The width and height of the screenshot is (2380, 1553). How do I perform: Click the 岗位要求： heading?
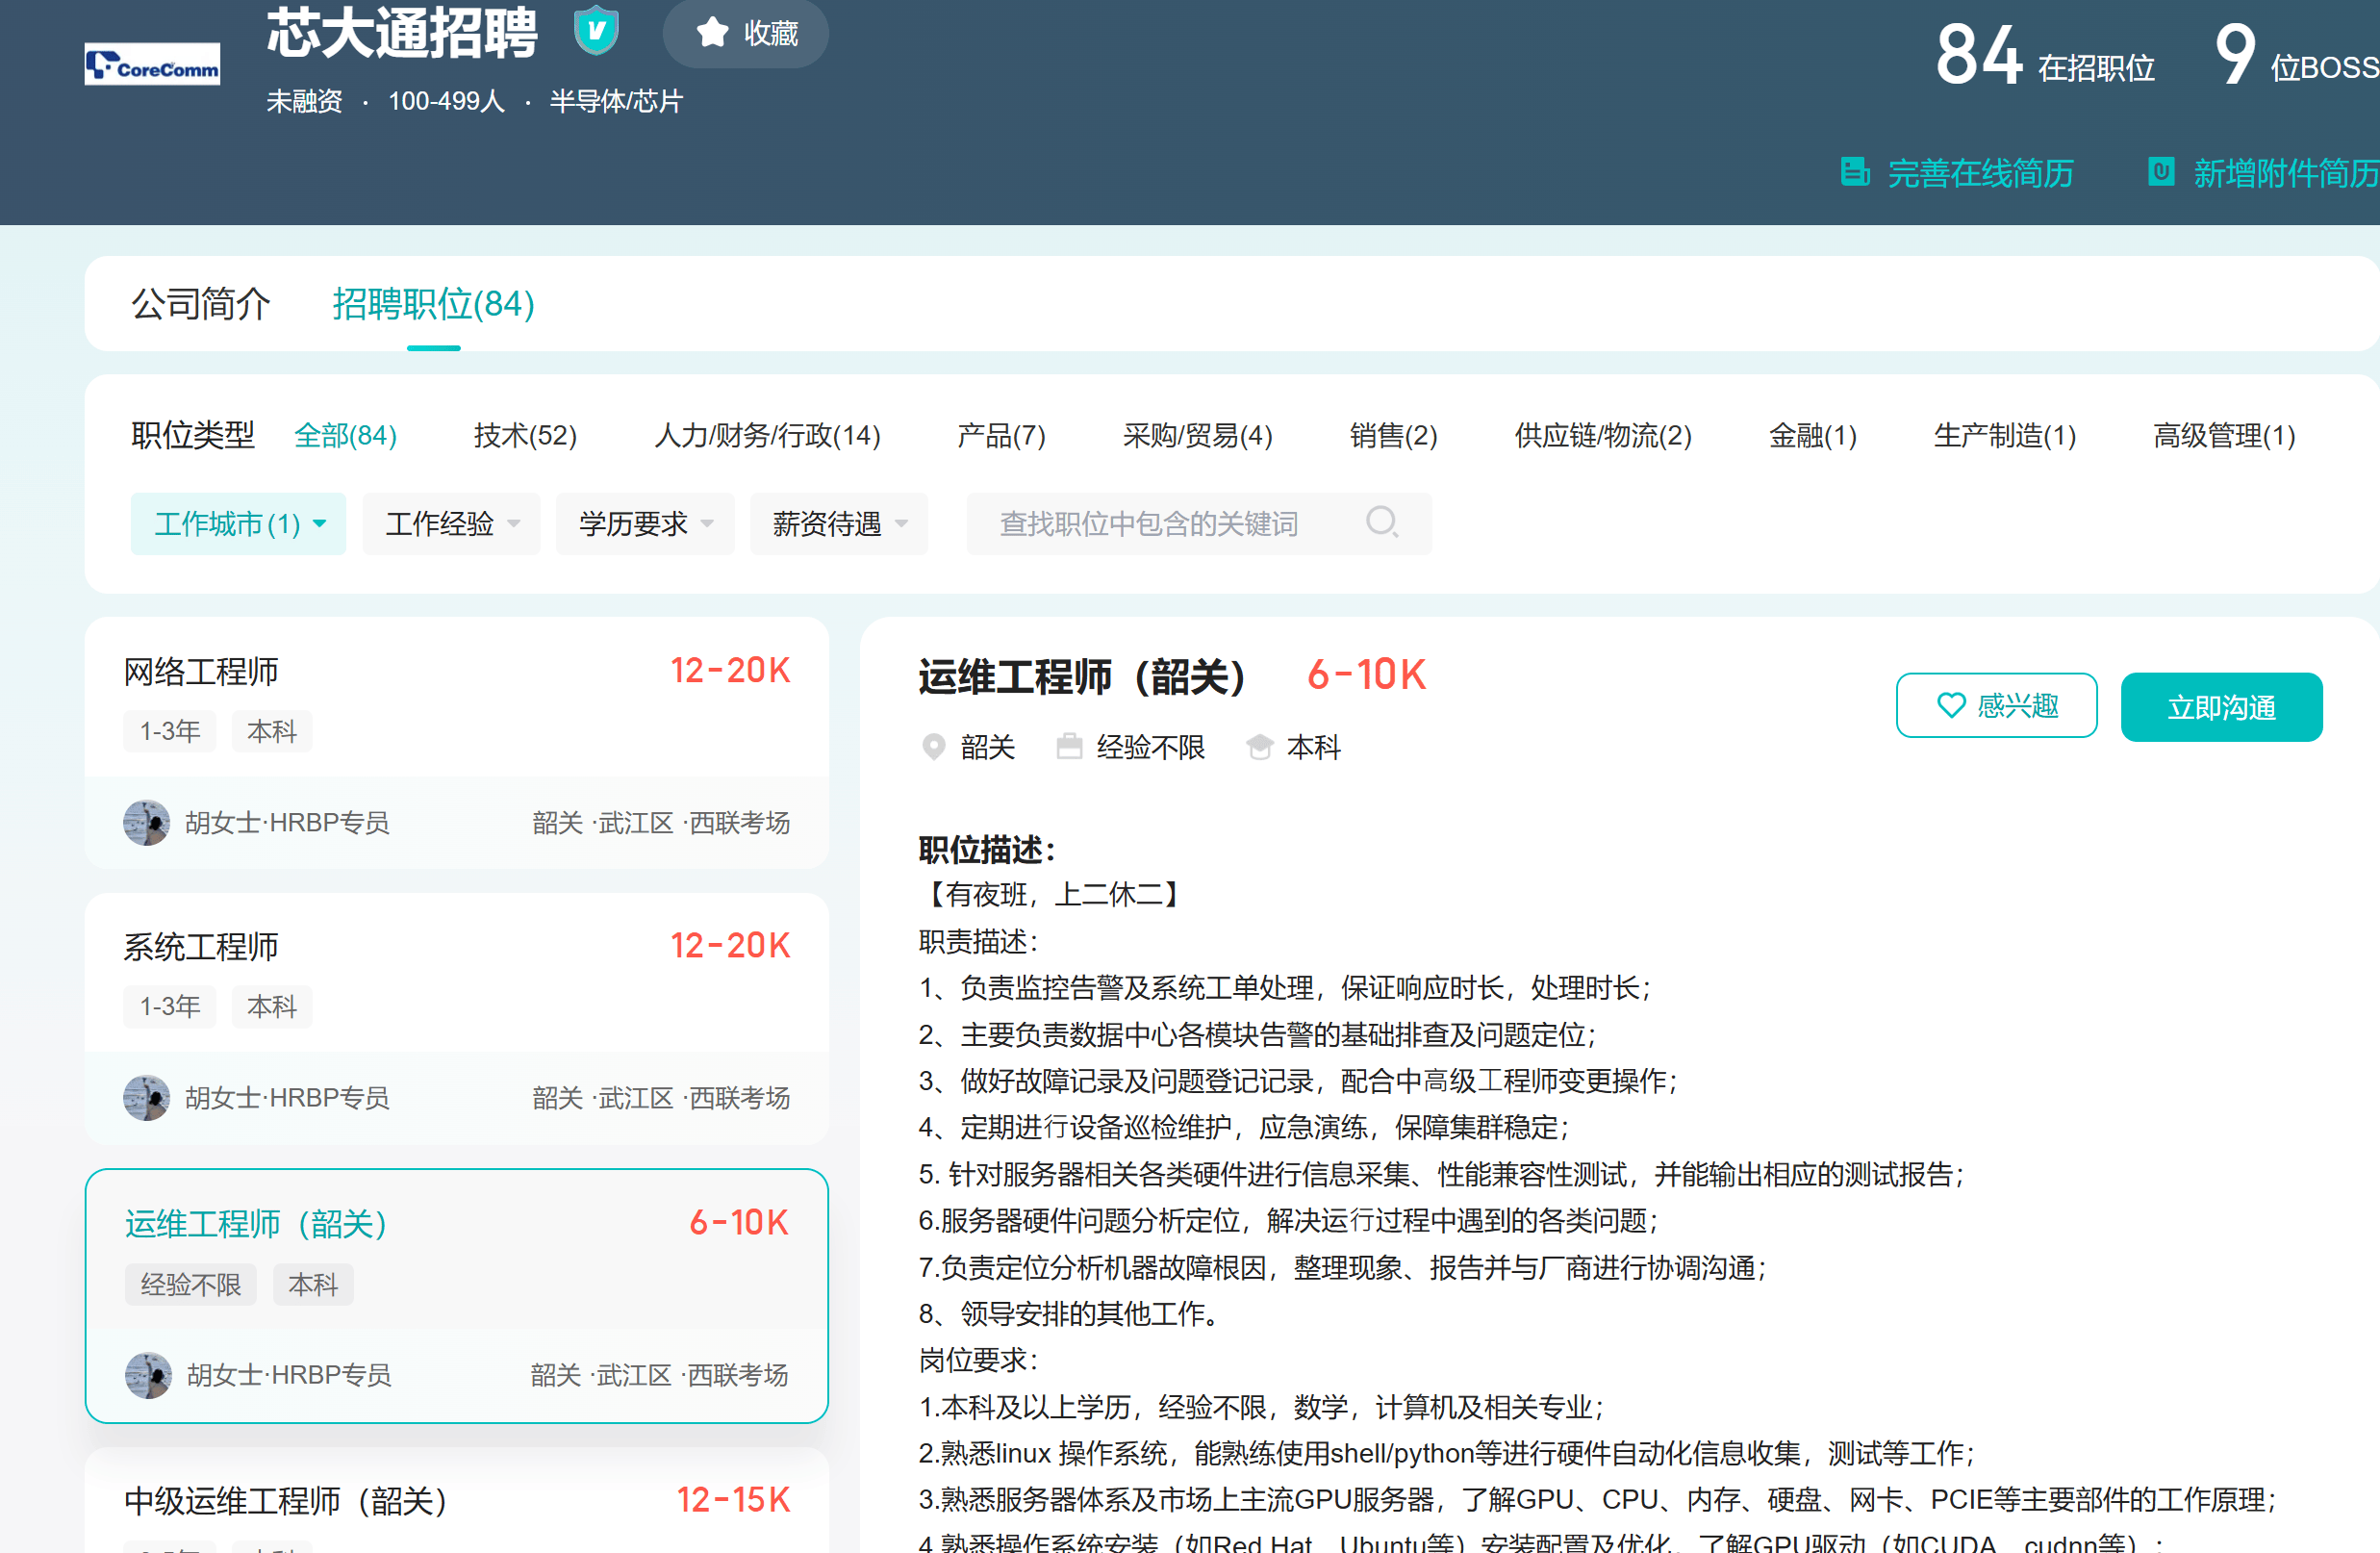[978, 1360]
